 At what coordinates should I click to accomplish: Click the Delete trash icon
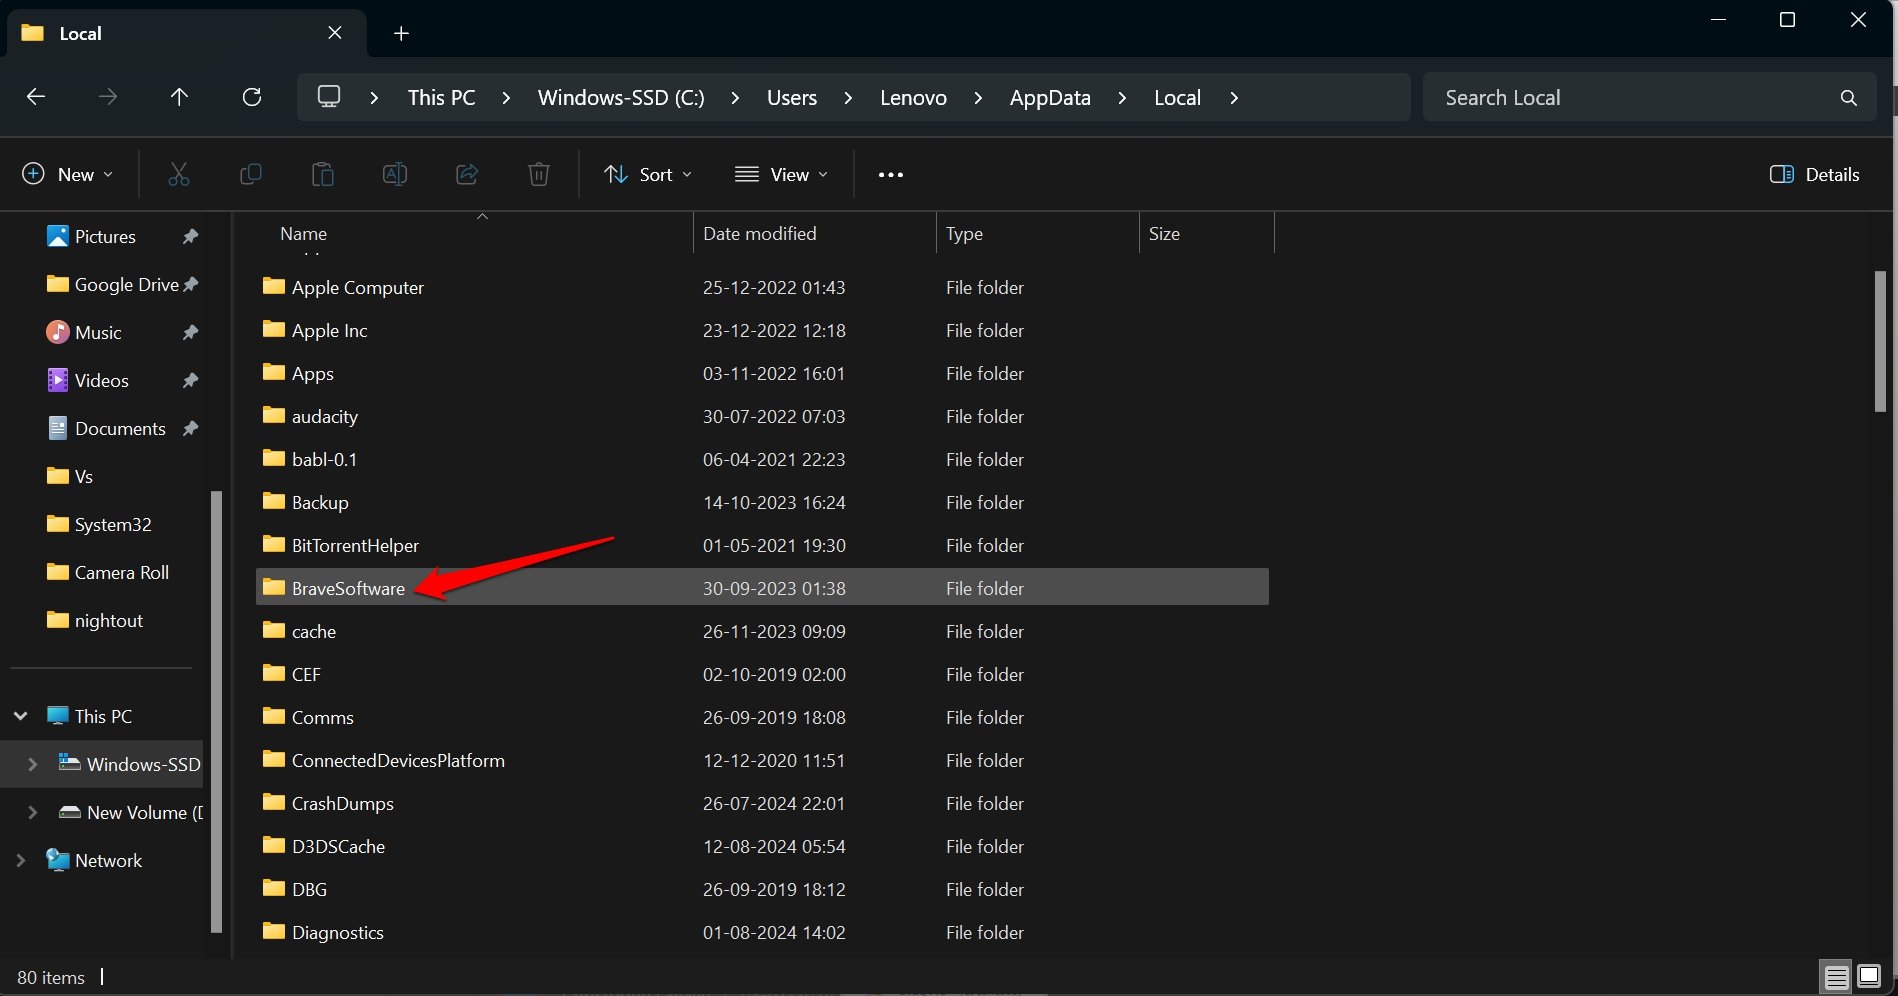(539, 175)
